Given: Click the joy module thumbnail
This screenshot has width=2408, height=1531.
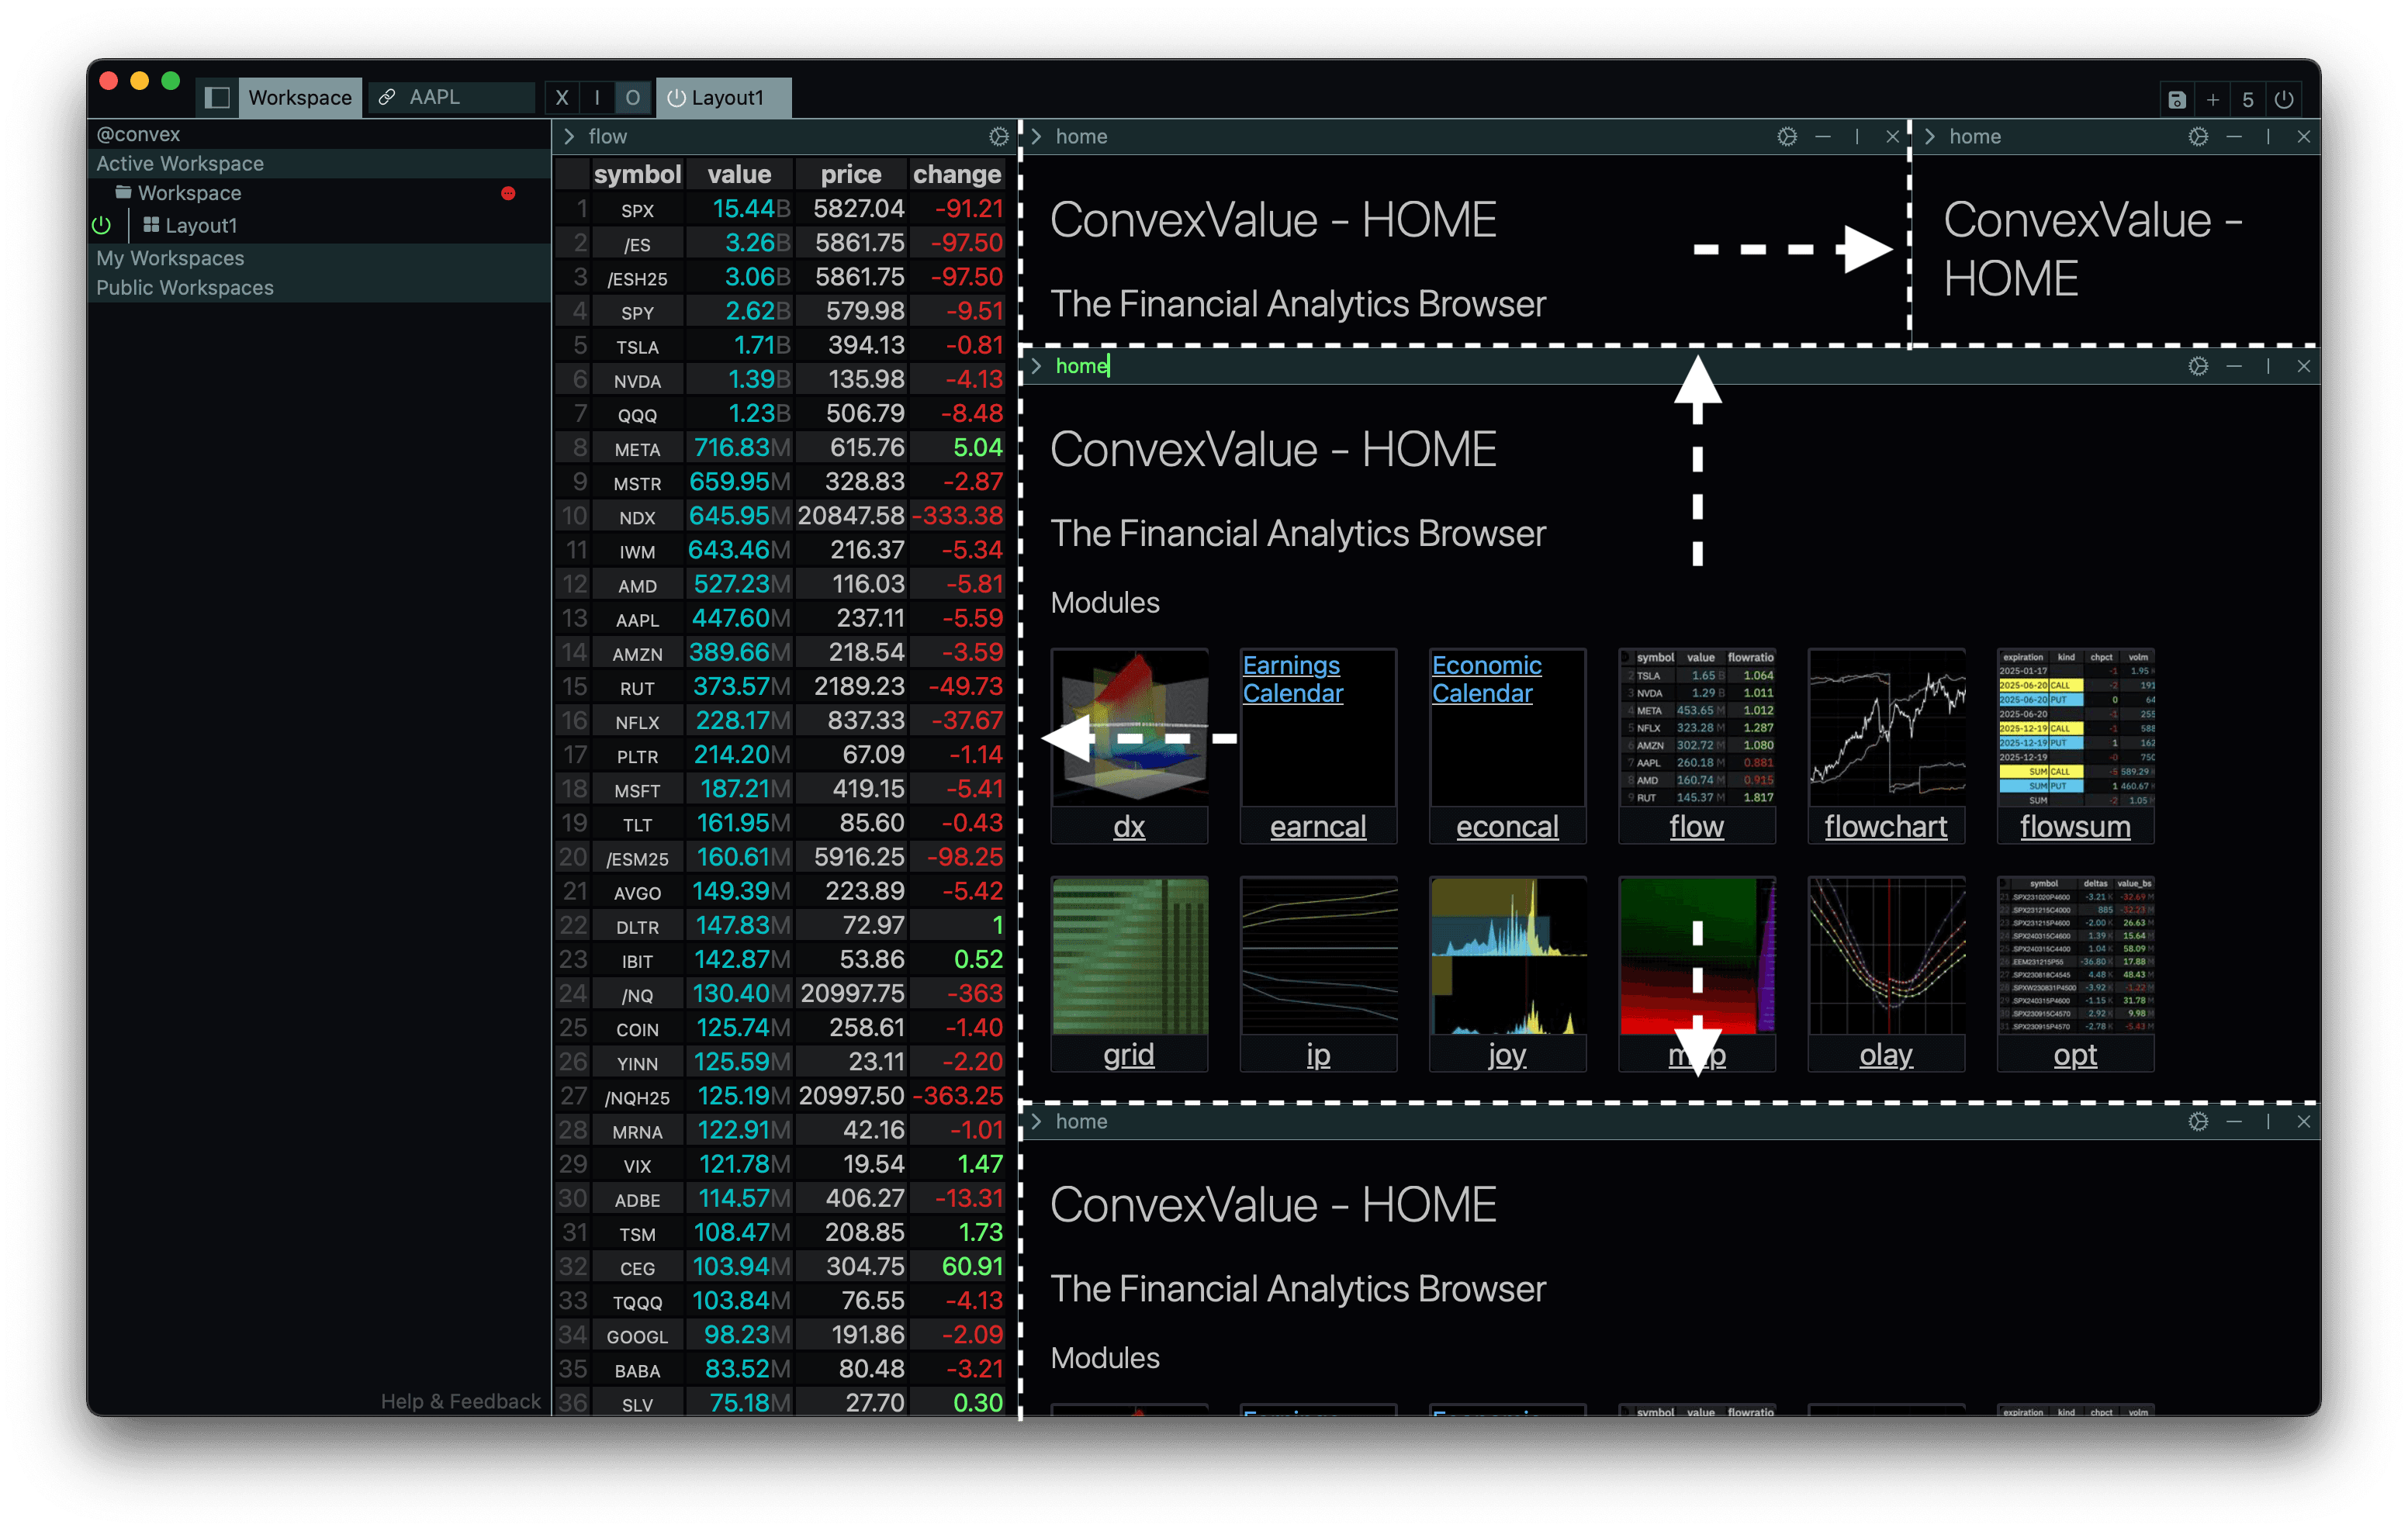Looking at the screenshot, I should tap(1508, 956).
